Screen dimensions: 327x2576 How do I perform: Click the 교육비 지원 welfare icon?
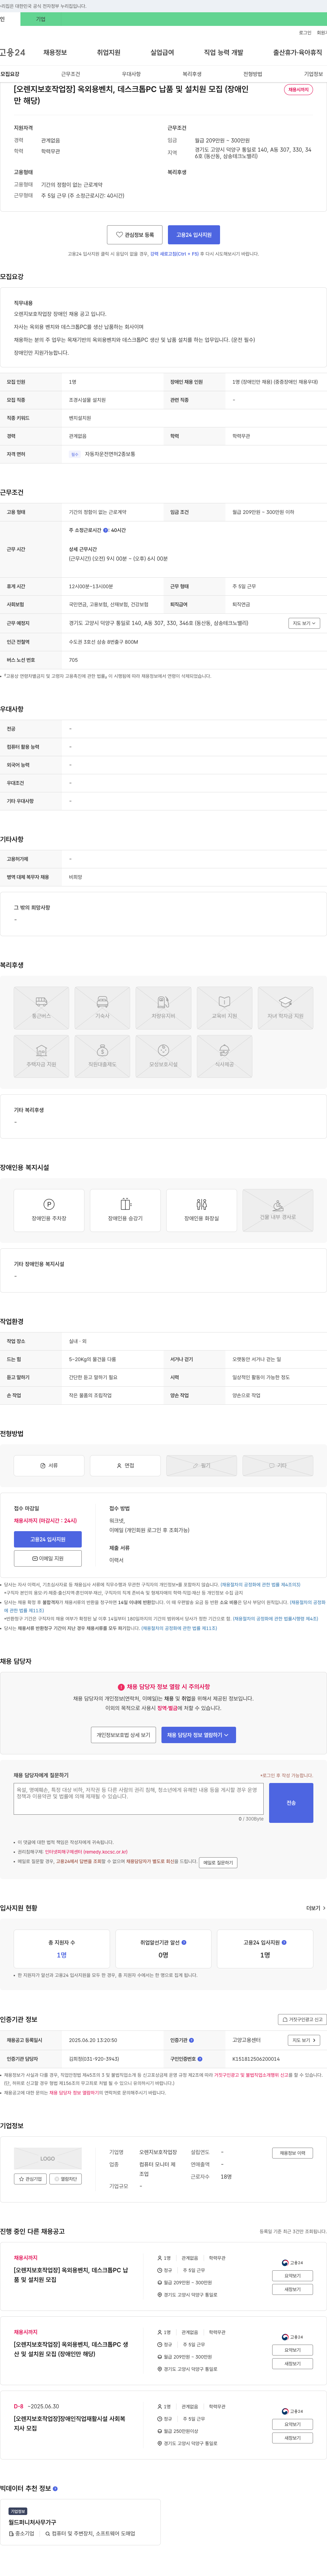pos(224,1008)
